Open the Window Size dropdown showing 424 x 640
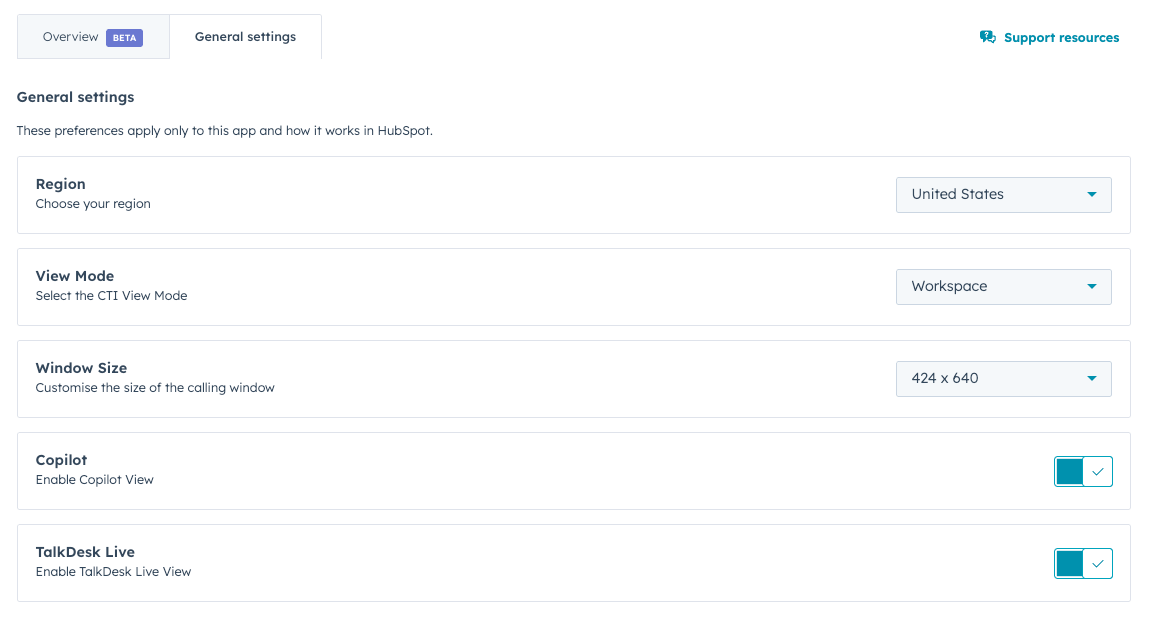Viewport: 1154px width, 626px height. tap(1003, 378)
